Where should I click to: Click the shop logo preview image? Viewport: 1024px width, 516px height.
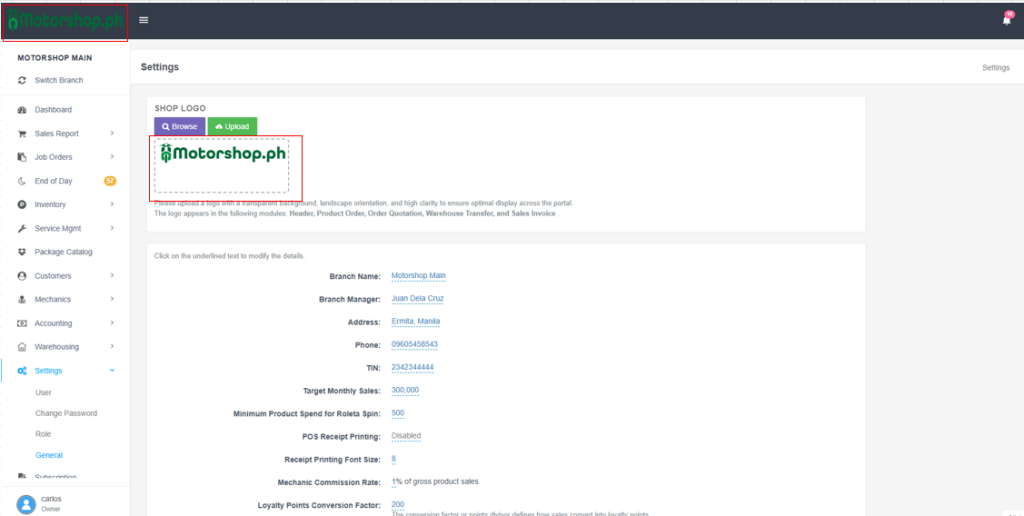click(x=221, y=165)
